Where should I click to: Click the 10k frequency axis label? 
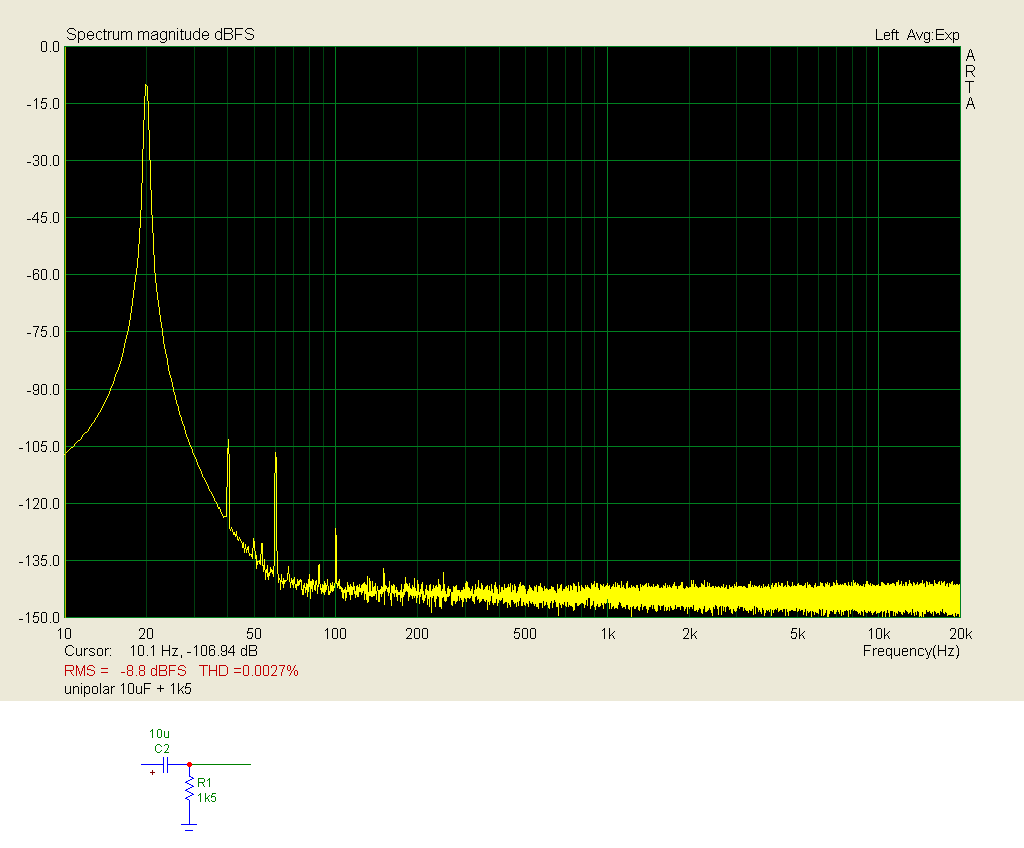879,634
